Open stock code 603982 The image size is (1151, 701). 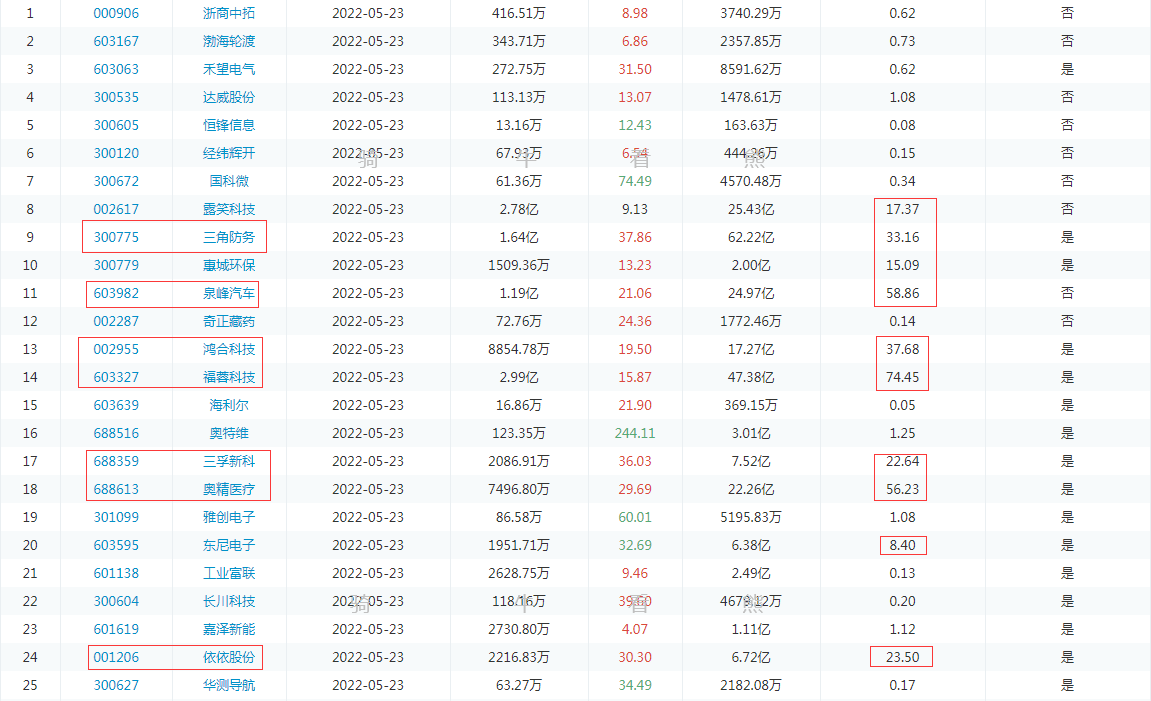coord(116,293)
